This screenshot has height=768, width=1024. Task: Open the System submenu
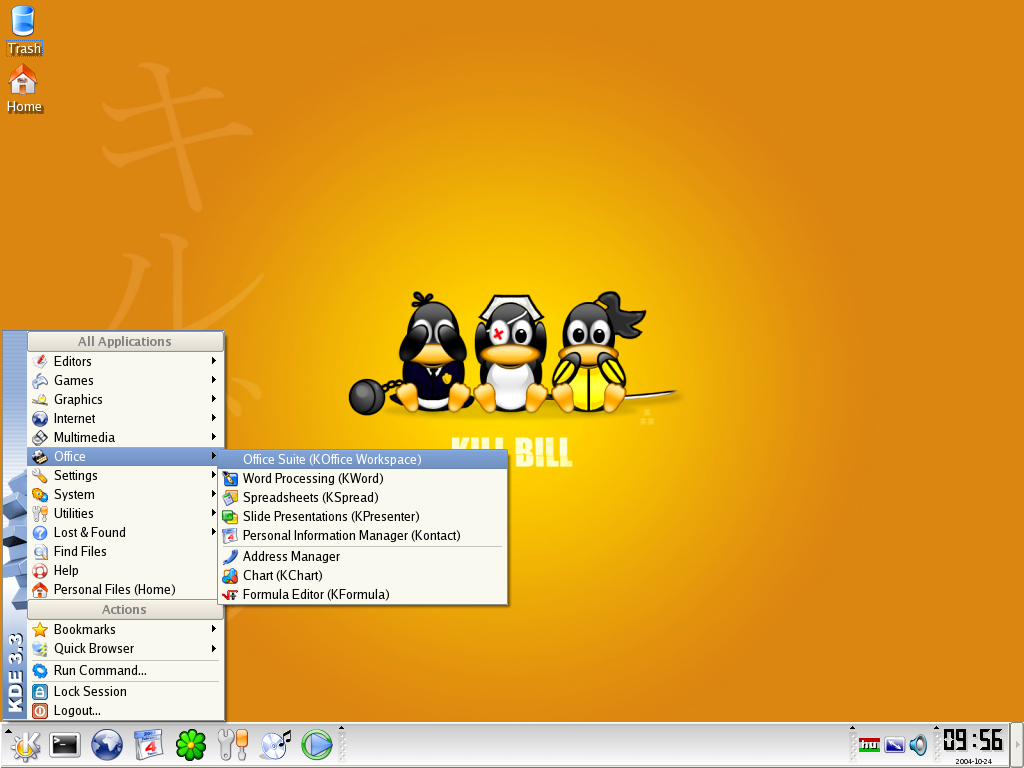pyautogui.click(x=124, y=494)
